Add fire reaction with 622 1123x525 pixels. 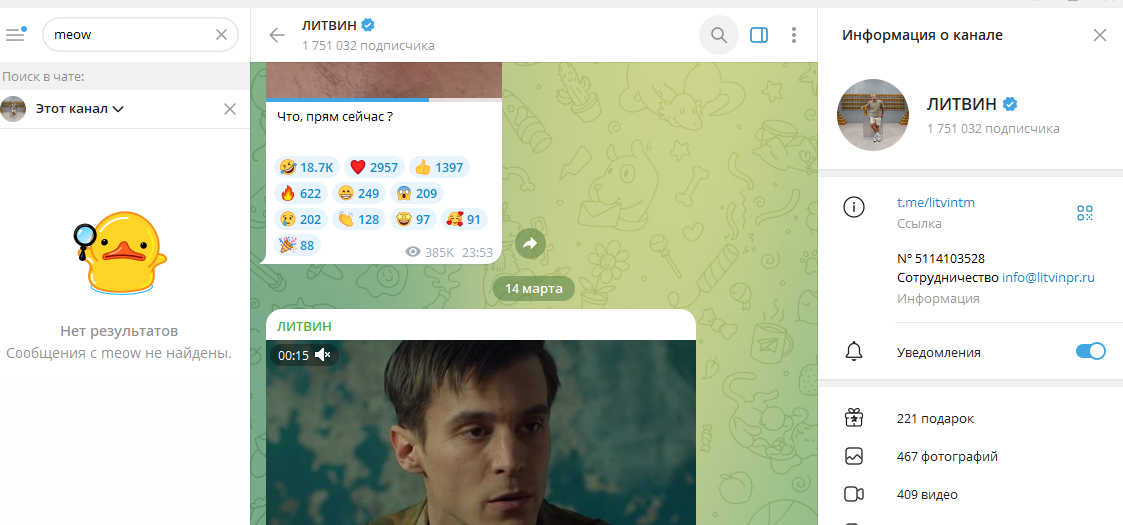click(301, 193)
